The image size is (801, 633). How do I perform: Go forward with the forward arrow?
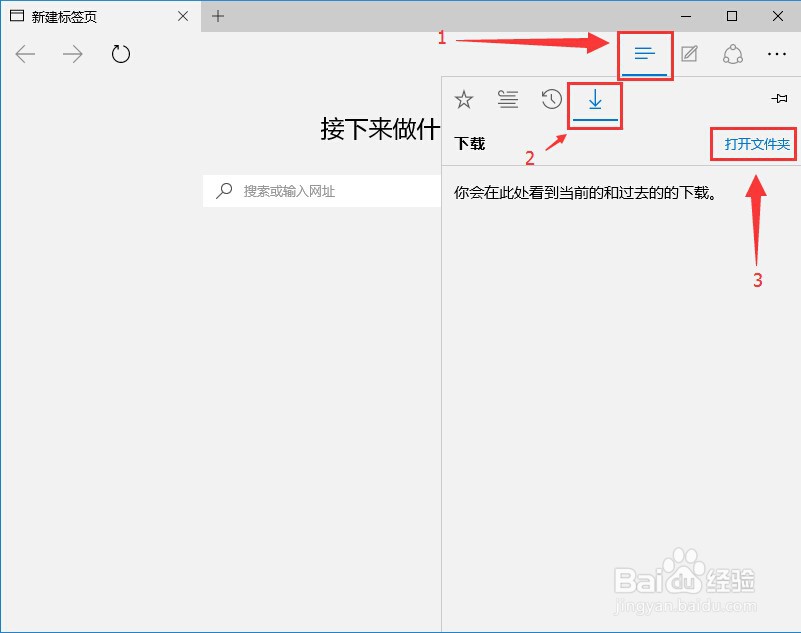pyautogui.click(x=73, y=54)
